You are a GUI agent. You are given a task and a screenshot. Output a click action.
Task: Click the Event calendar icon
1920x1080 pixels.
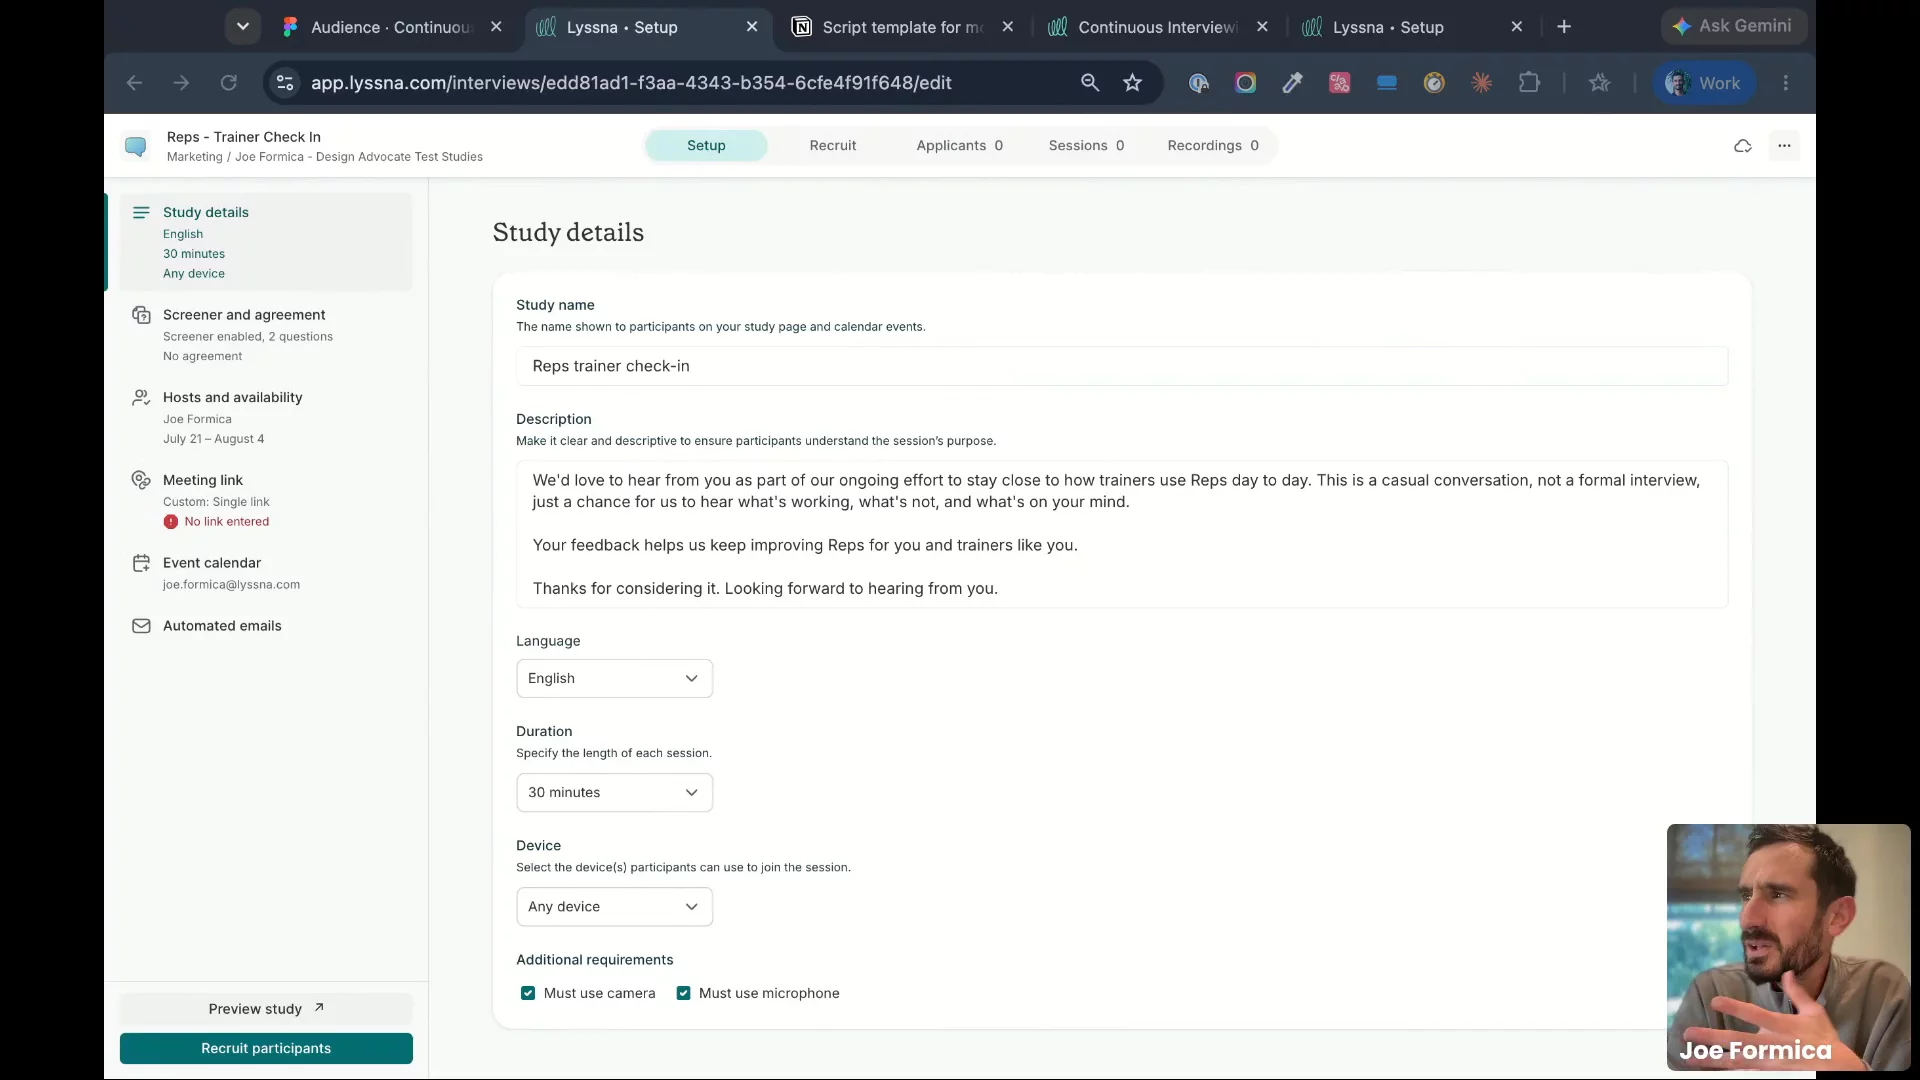pos(141,563)
